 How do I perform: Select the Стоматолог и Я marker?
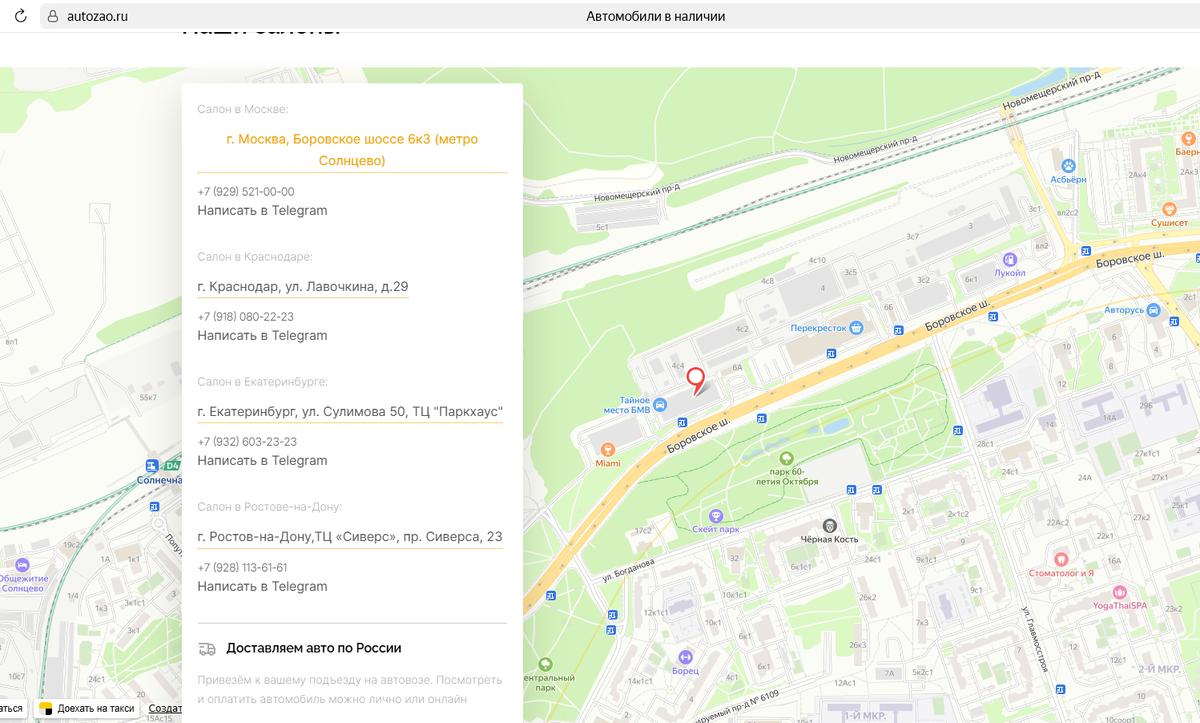pos(1061,560)
